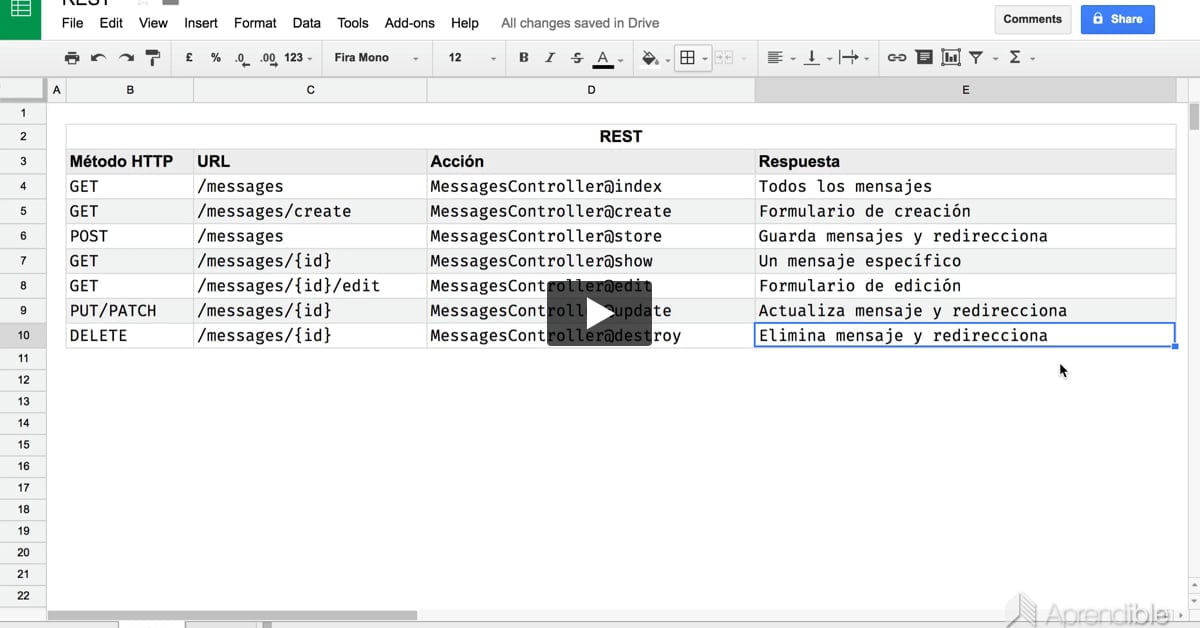Open the fill color bucket

coord(654,58)
